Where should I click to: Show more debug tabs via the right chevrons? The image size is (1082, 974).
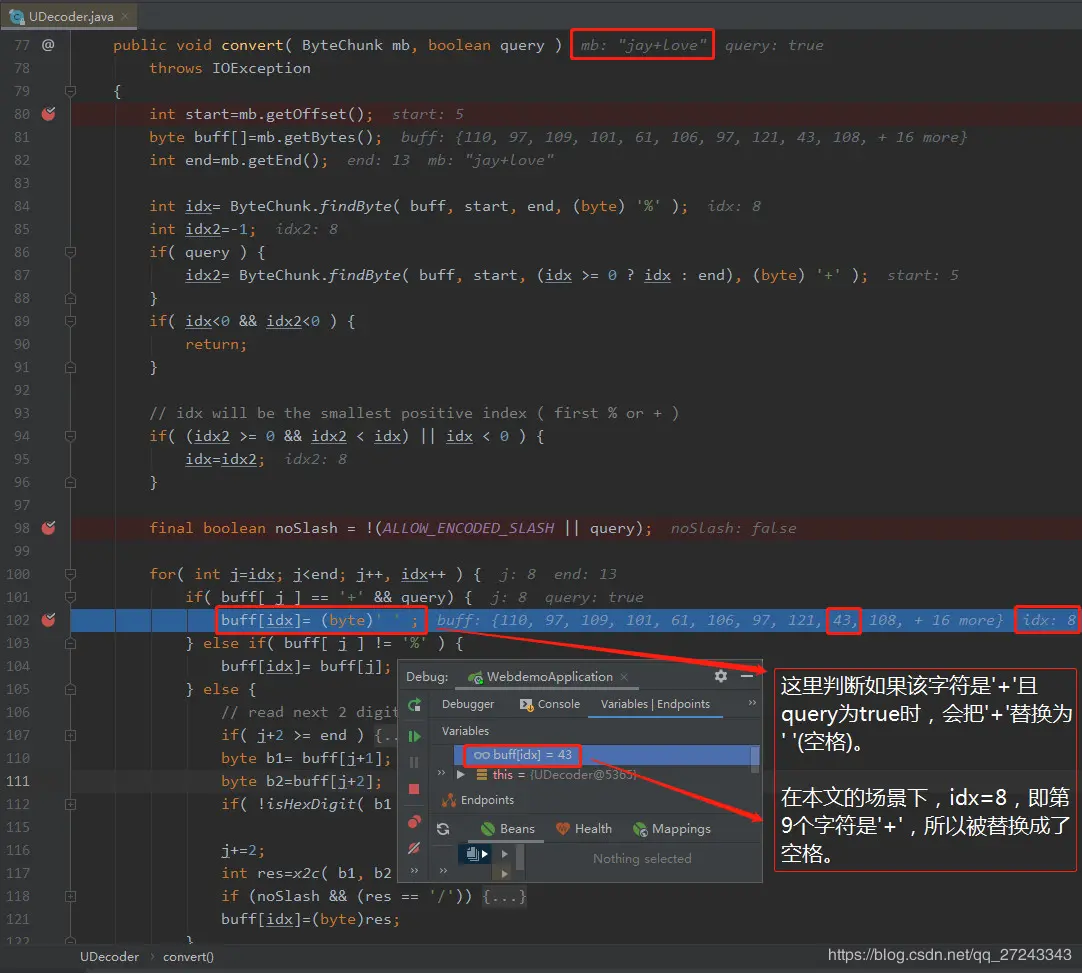click(752, 703)
